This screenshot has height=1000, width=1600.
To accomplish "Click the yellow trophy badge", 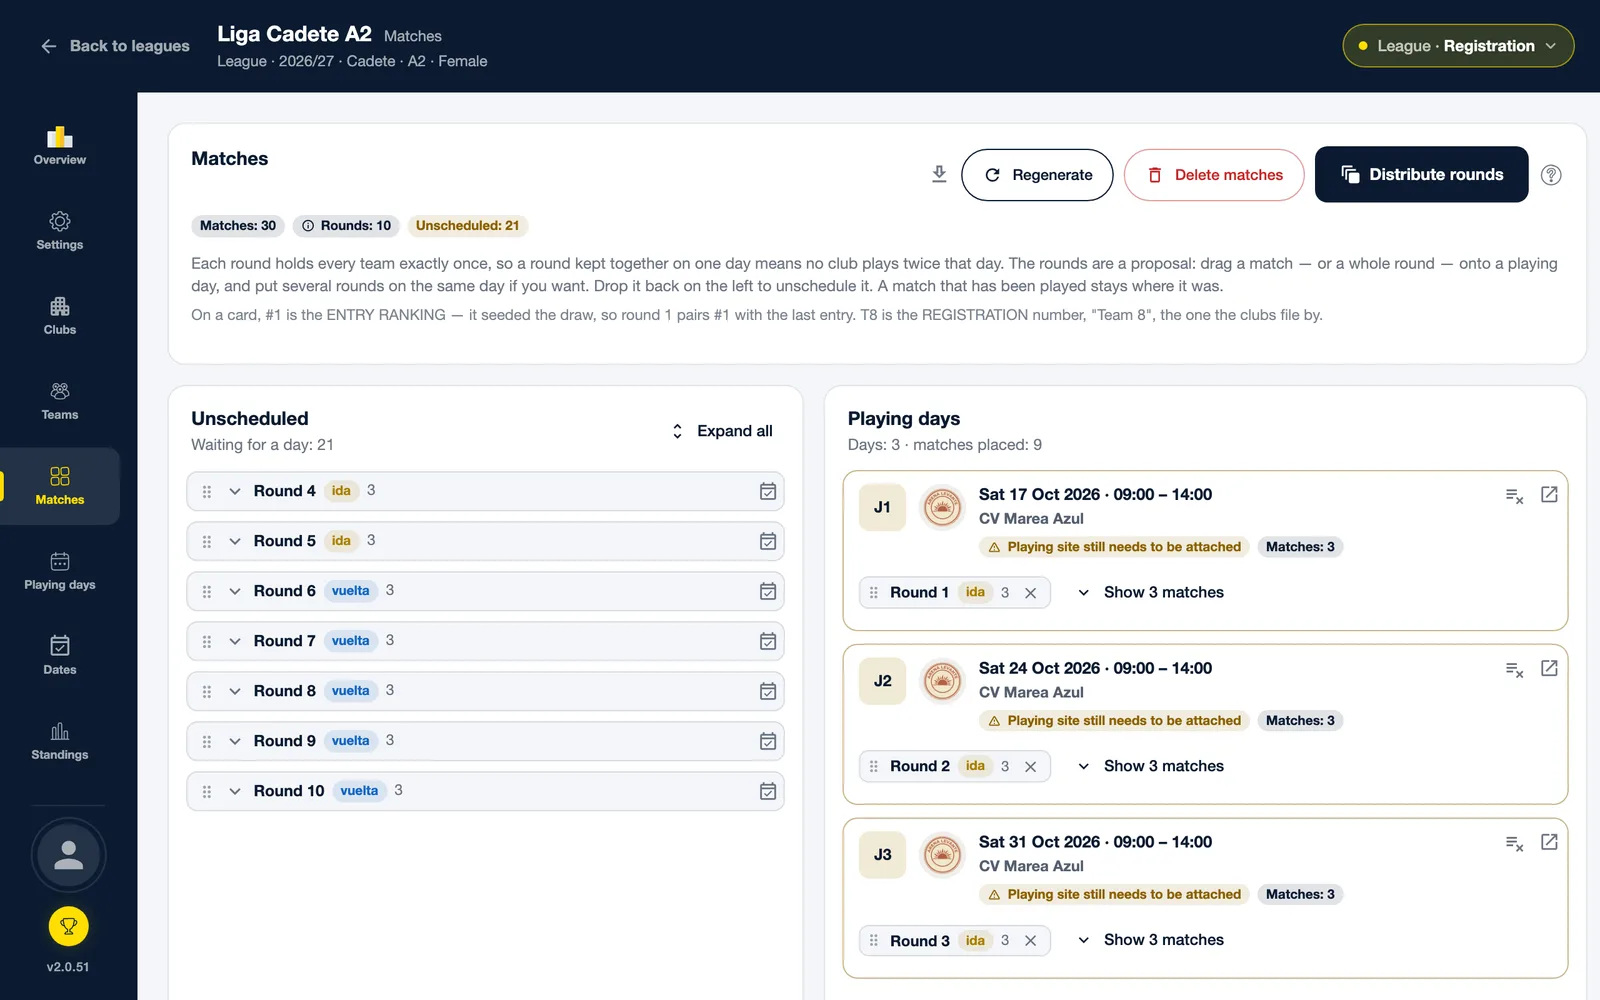I will click(x=68, y=926).
